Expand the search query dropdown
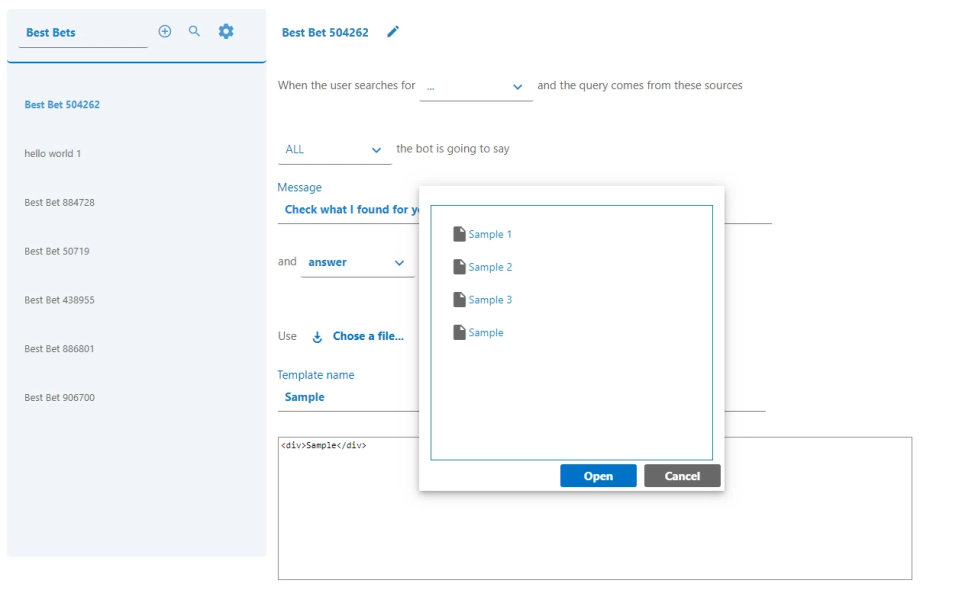 tap(517, 87)
